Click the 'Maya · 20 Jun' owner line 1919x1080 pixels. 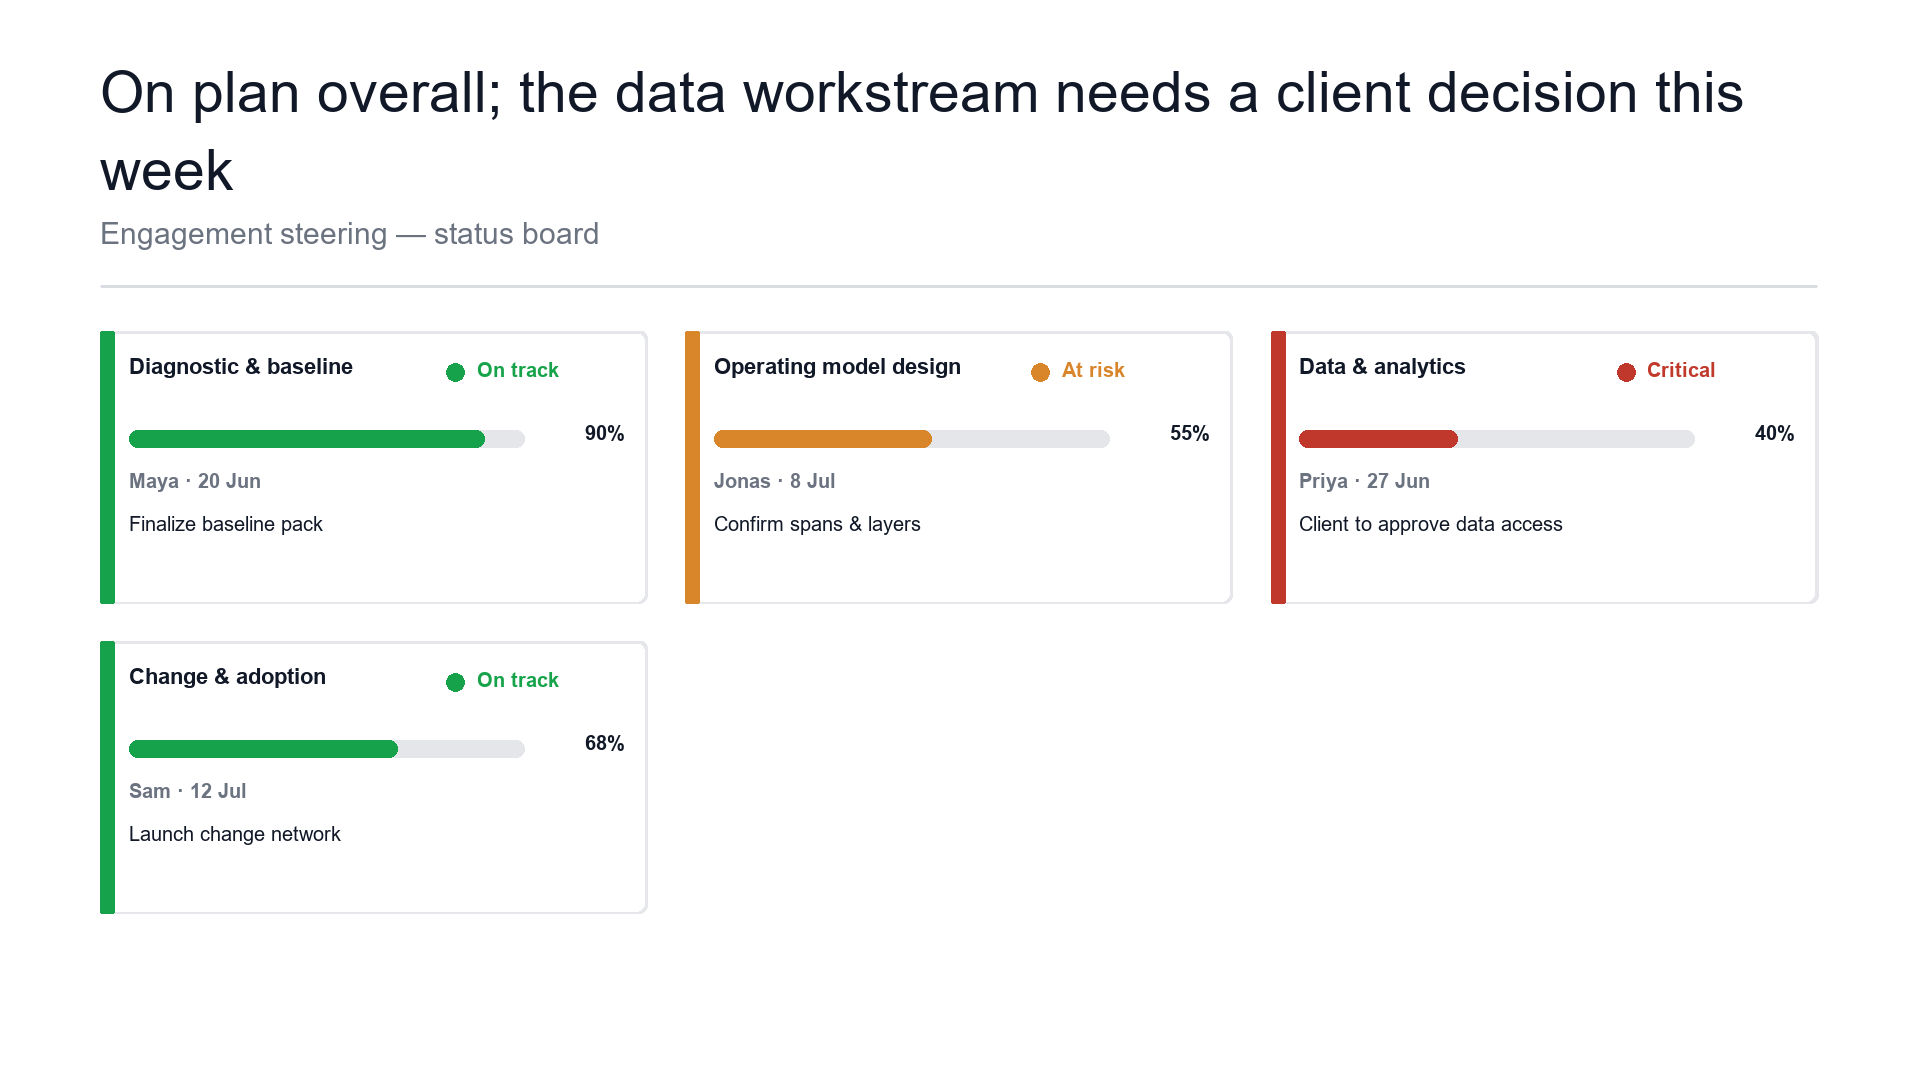(x=195, y=481)
